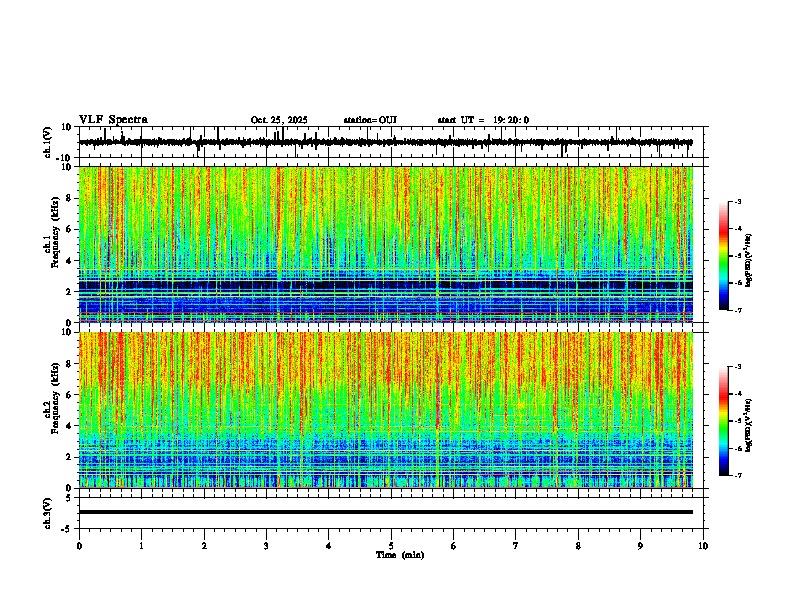Click the 'Time (min)' axis label

coord(400,555)
